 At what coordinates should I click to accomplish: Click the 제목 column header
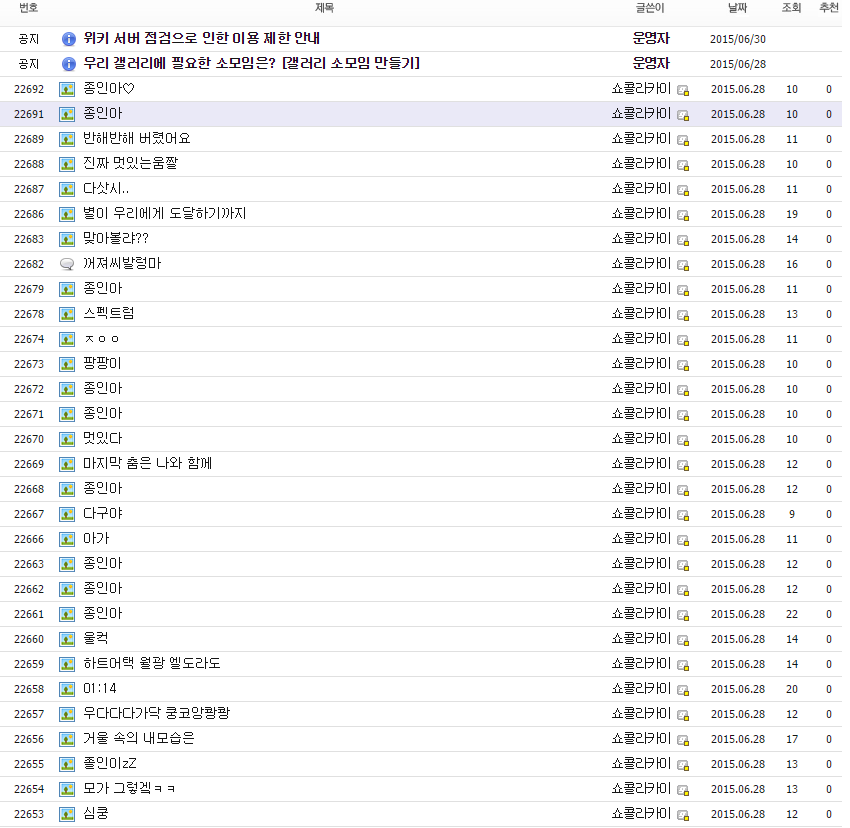tap(324, 8)
